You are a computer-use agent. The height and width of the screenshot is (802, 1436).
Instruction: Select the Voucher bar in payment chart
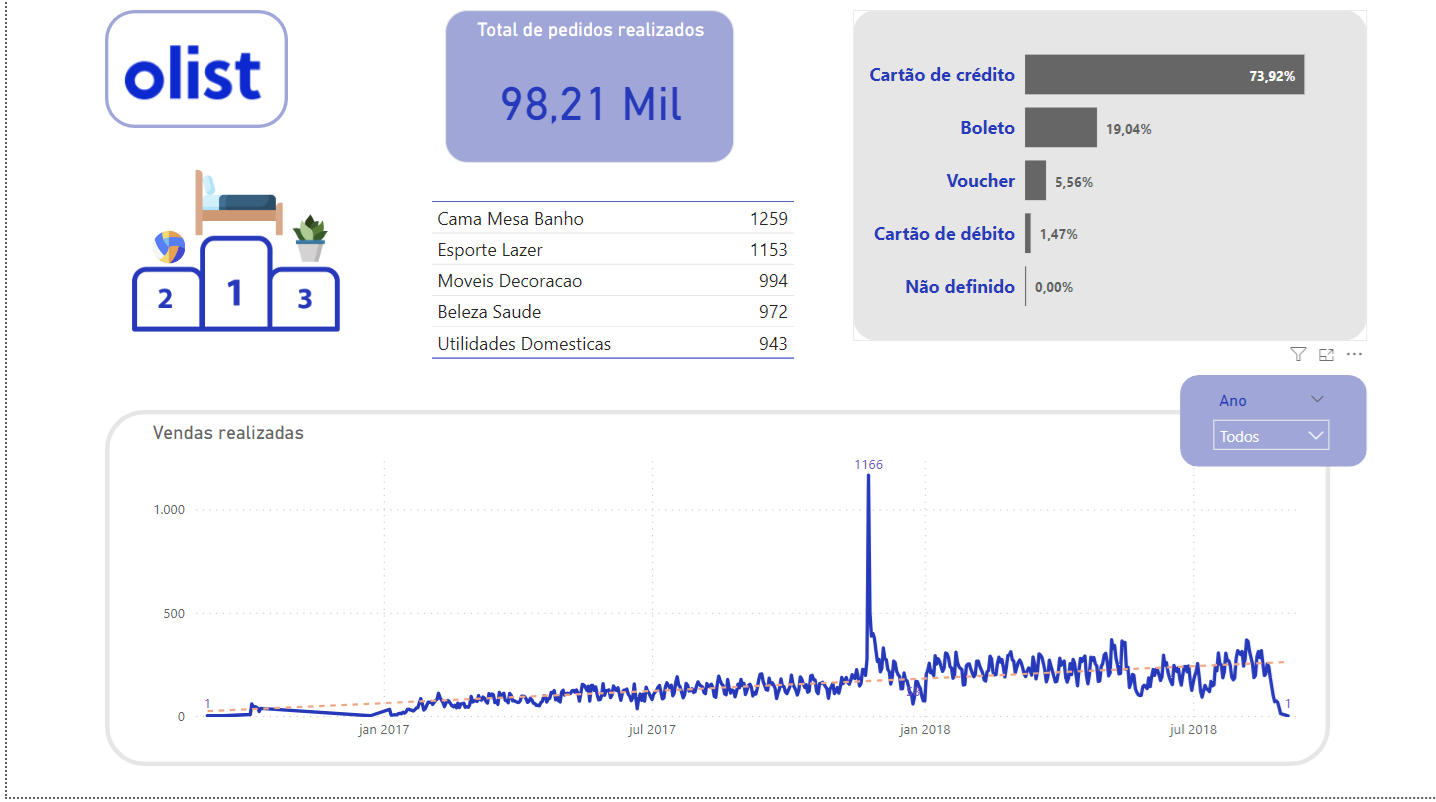pos(1036,181)
